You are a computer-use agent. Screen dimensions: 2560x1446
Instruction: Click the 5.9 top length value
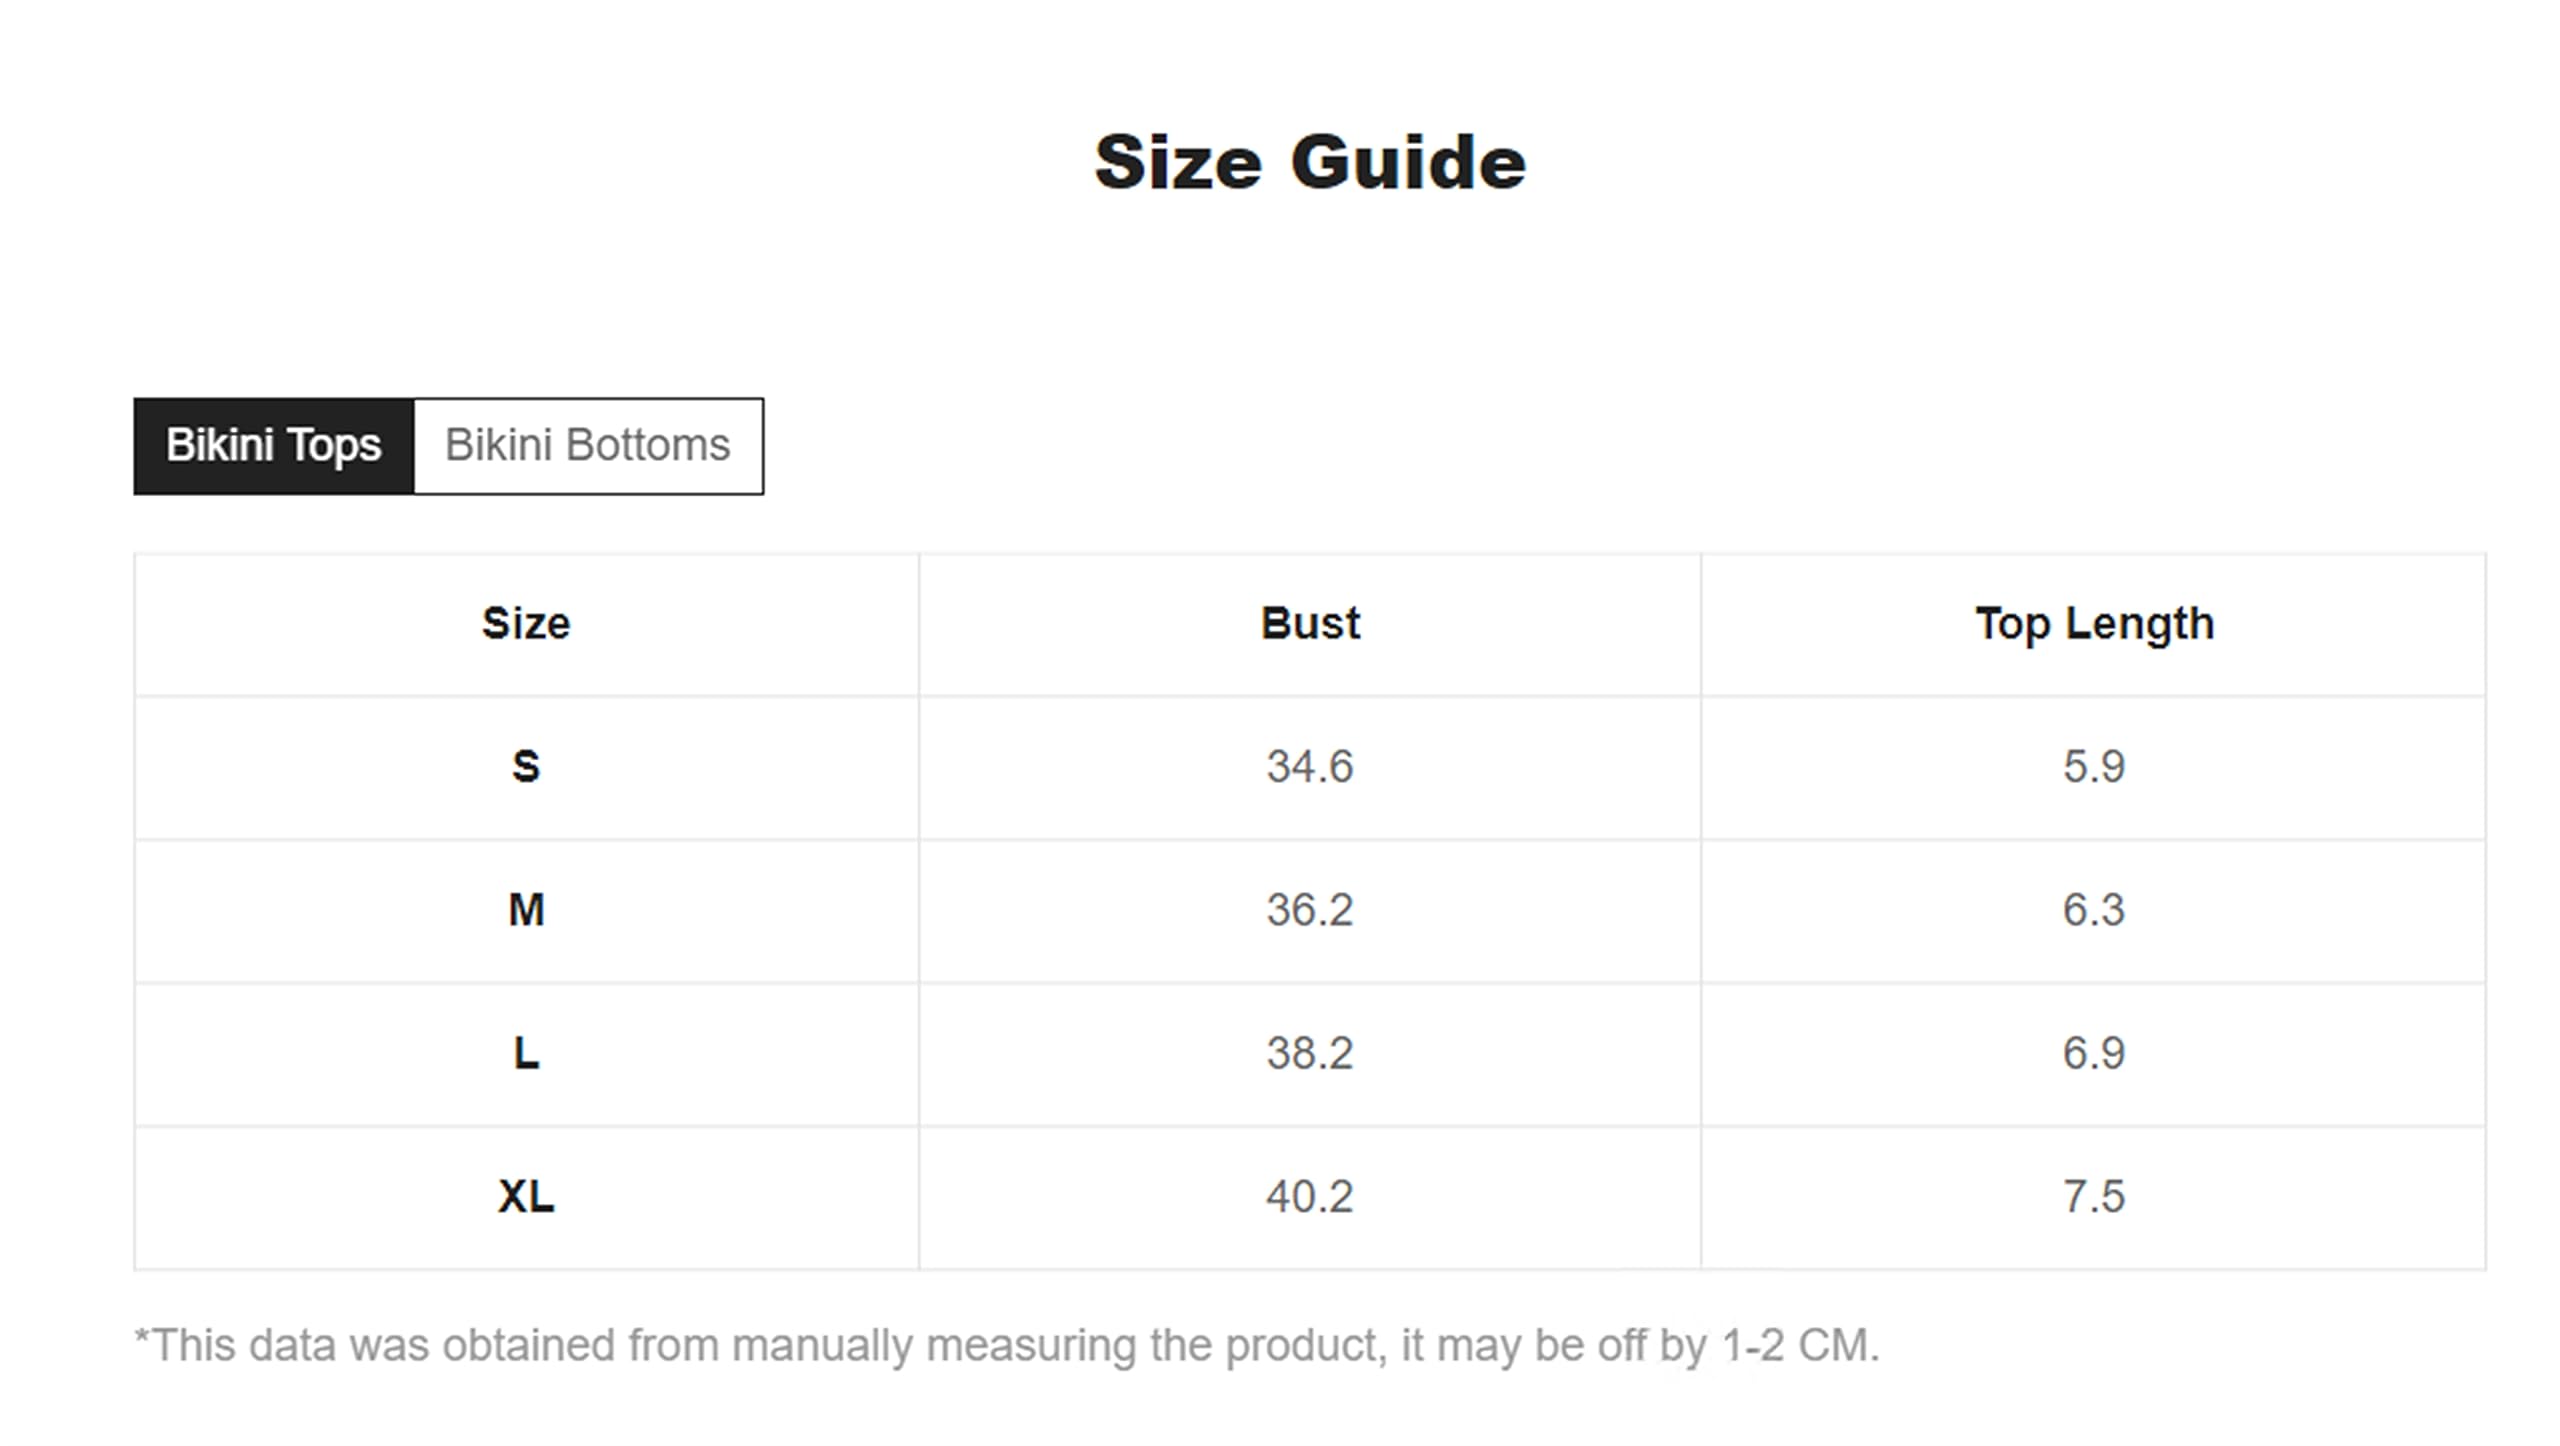click(2094, 767)
